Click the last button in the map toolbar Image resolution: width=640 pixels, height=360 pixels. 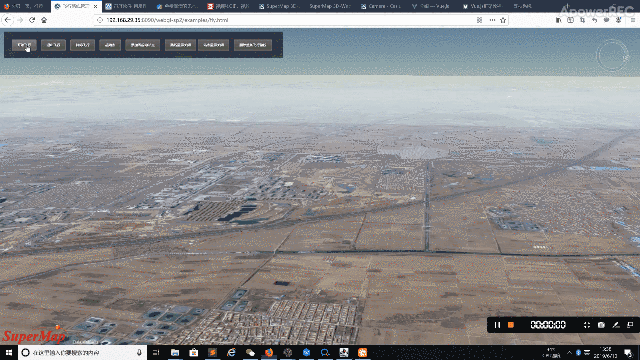[x=253, y=45]
